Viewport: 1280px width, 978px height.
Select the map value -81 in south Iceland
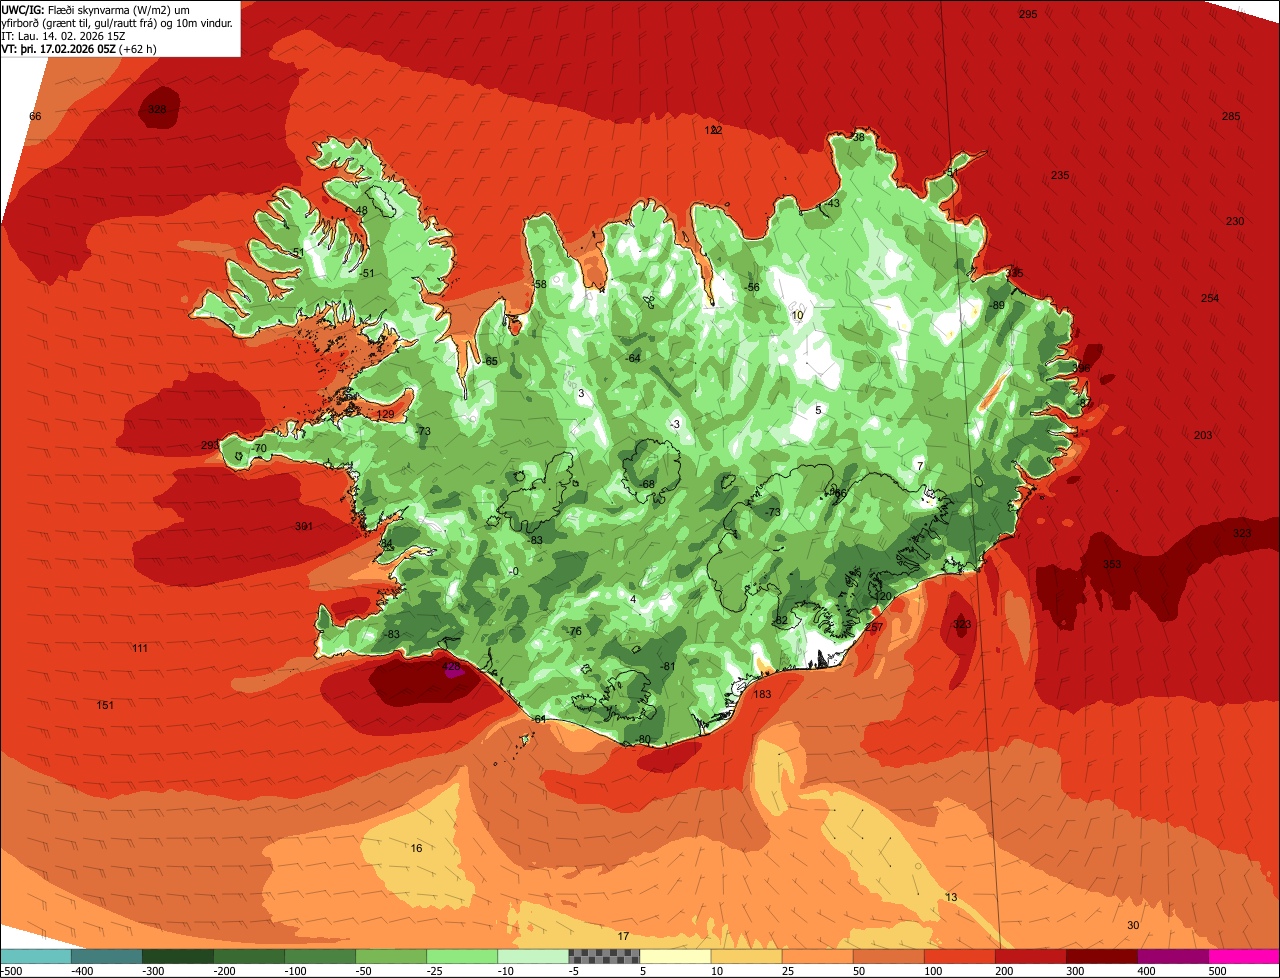click(667, 667)
